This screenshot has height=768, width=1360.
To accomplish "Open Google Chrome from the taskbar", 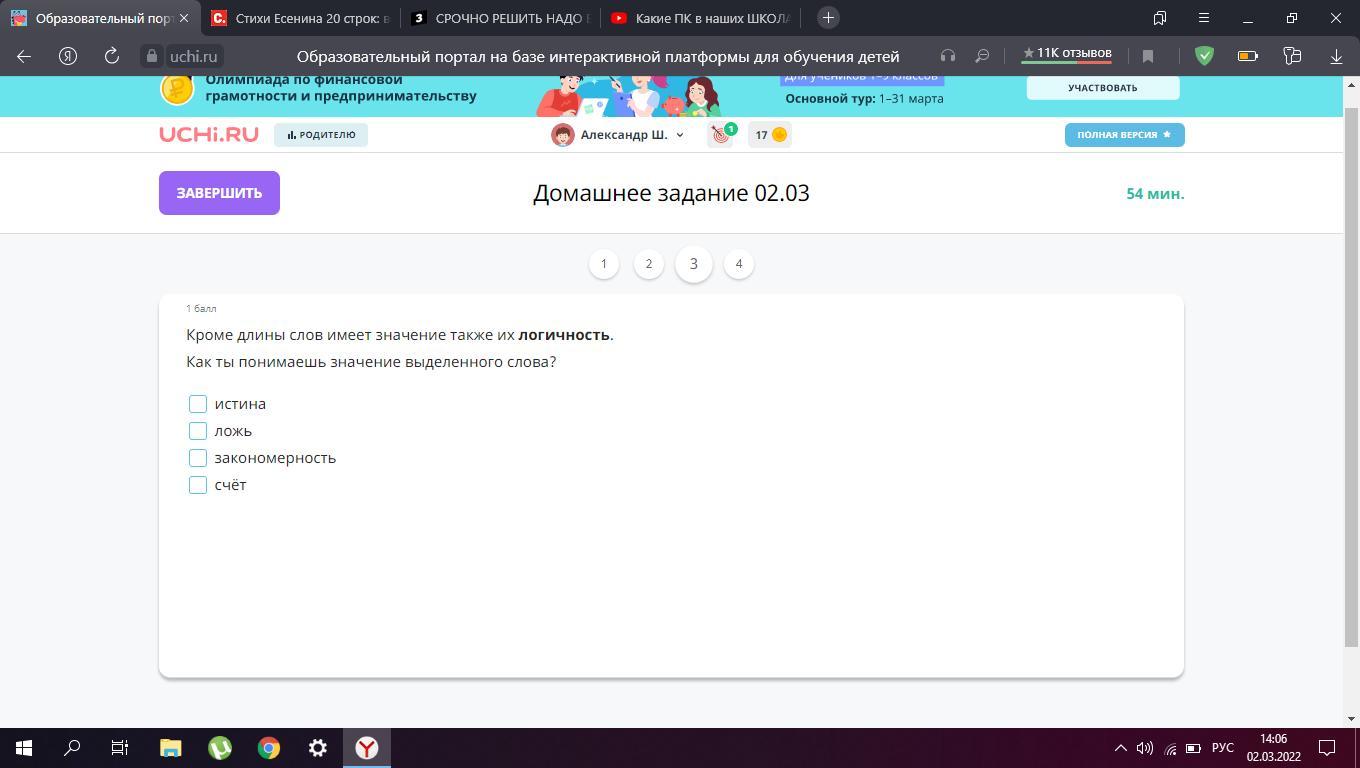I will (269, 748).
